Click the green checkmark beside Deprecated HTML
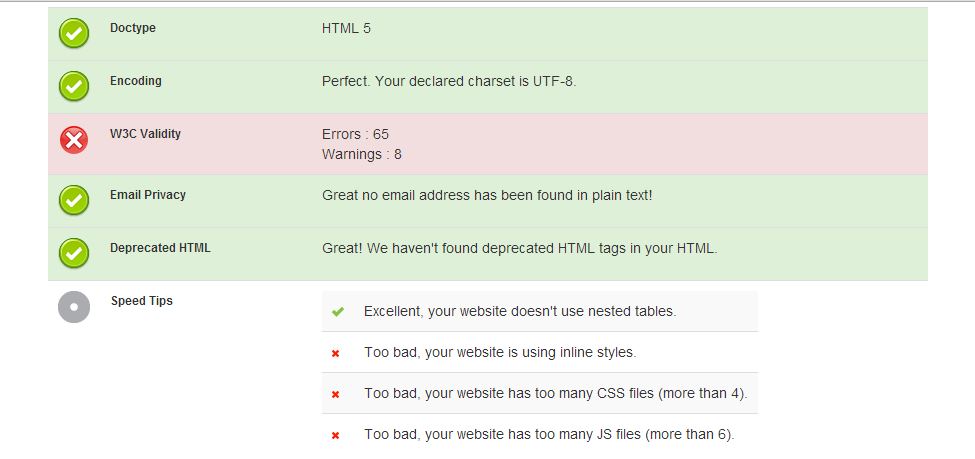Screen dimensions: 975x459 tap(74, 254)
